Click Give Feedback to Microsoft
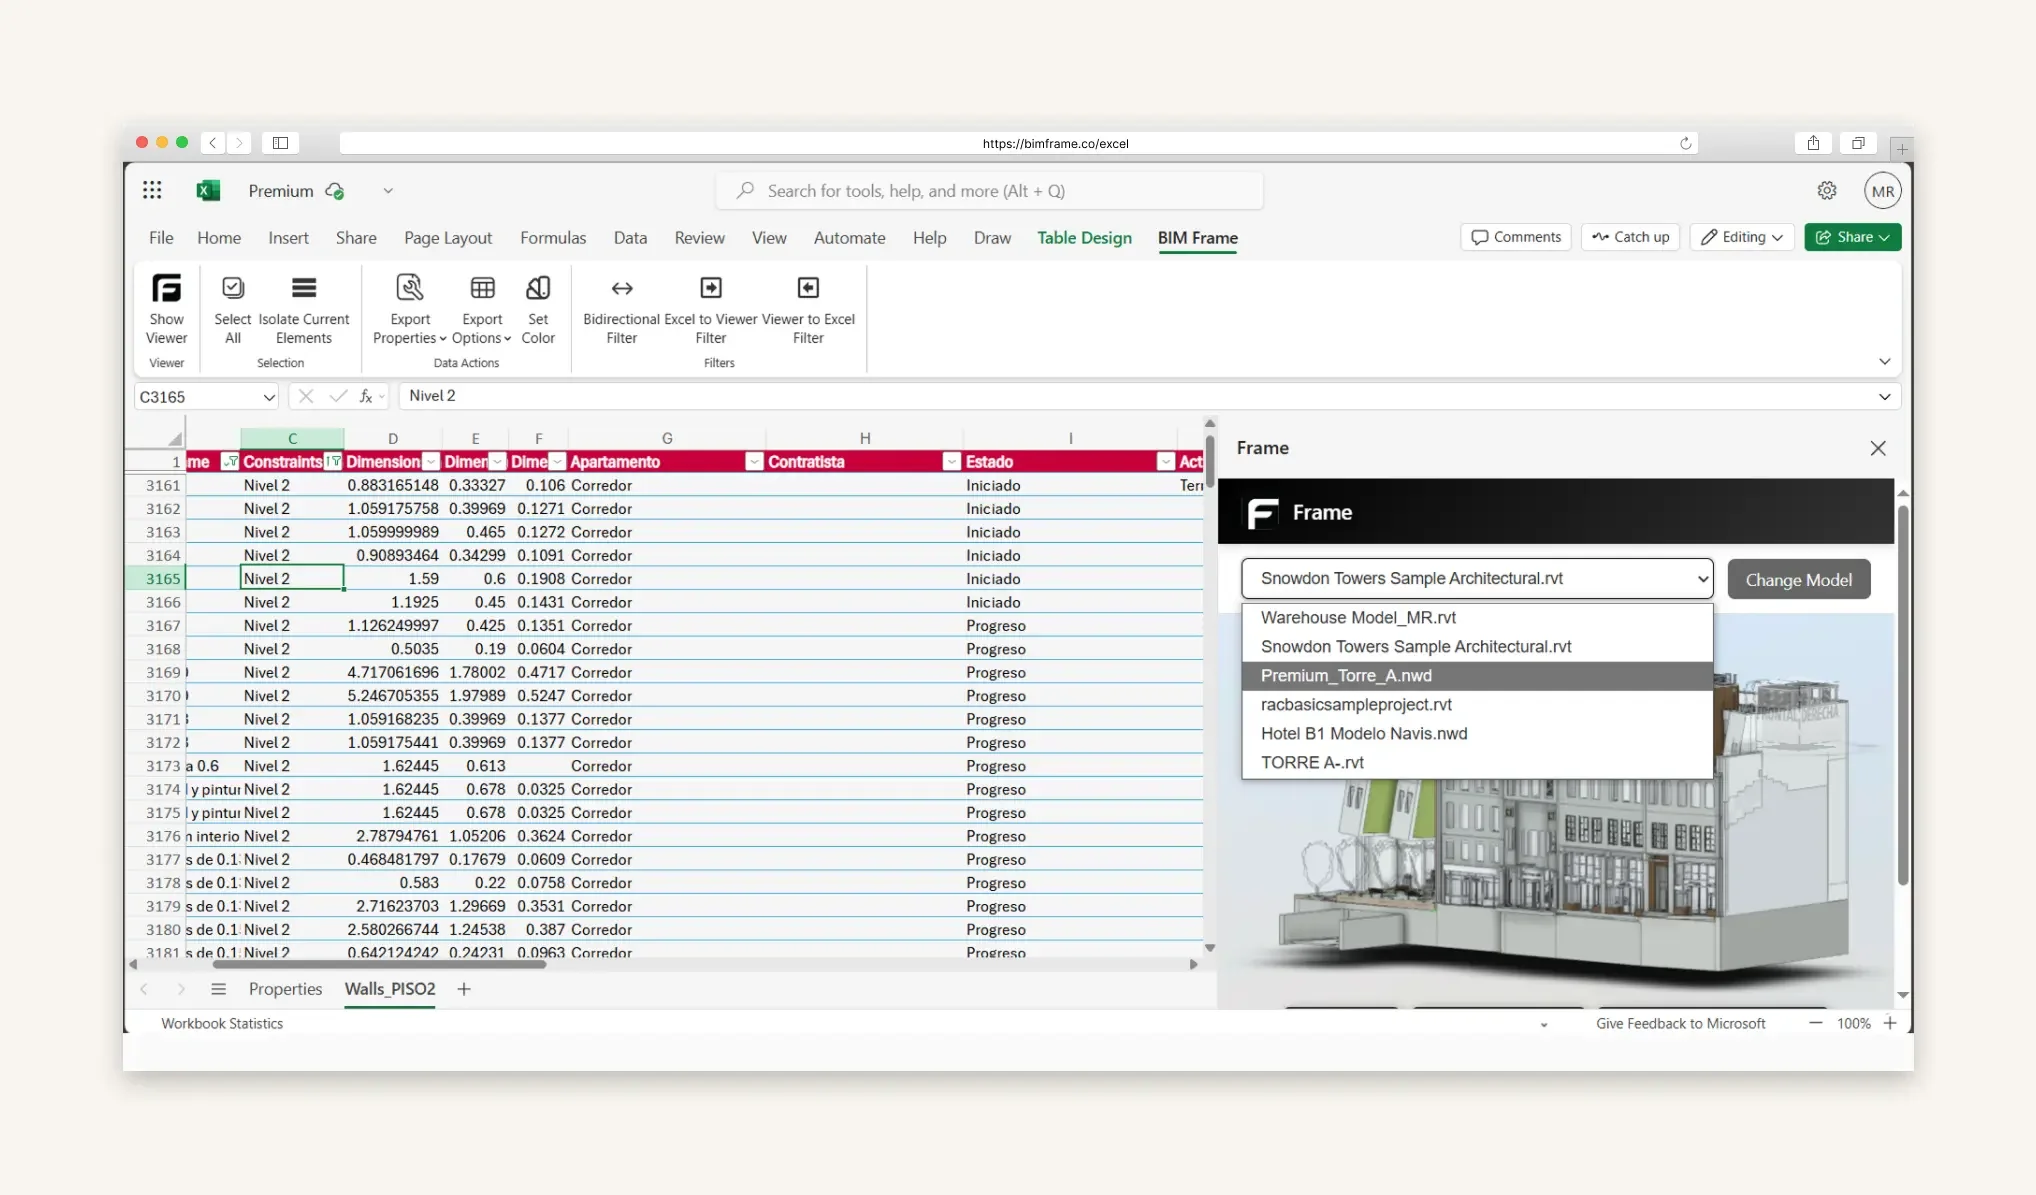Image resolution: width=2036 pixels, height=1195 pixels. (x=1680, y=1023)
